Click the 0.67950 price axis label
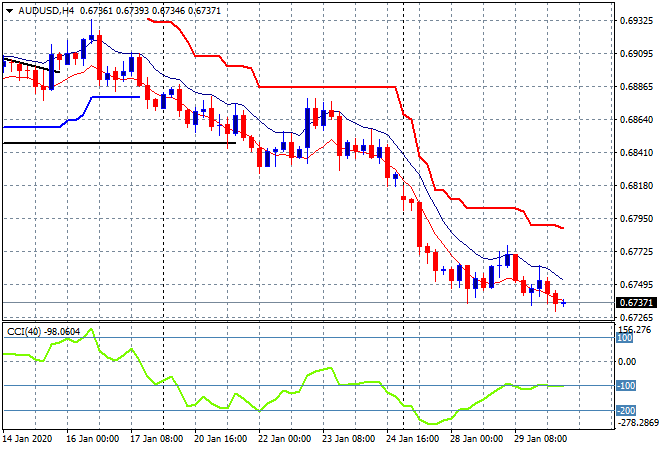Viewport: 660px width, 450px height. pos(636,218)
